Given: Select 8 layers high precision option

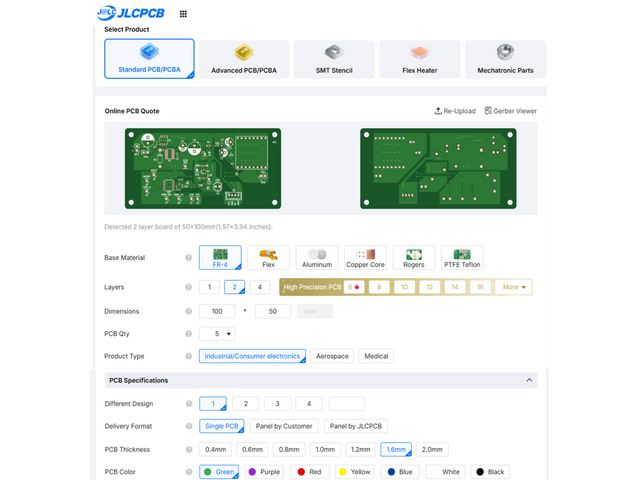Looking at the screenshot, I should (x=379, y=287).
